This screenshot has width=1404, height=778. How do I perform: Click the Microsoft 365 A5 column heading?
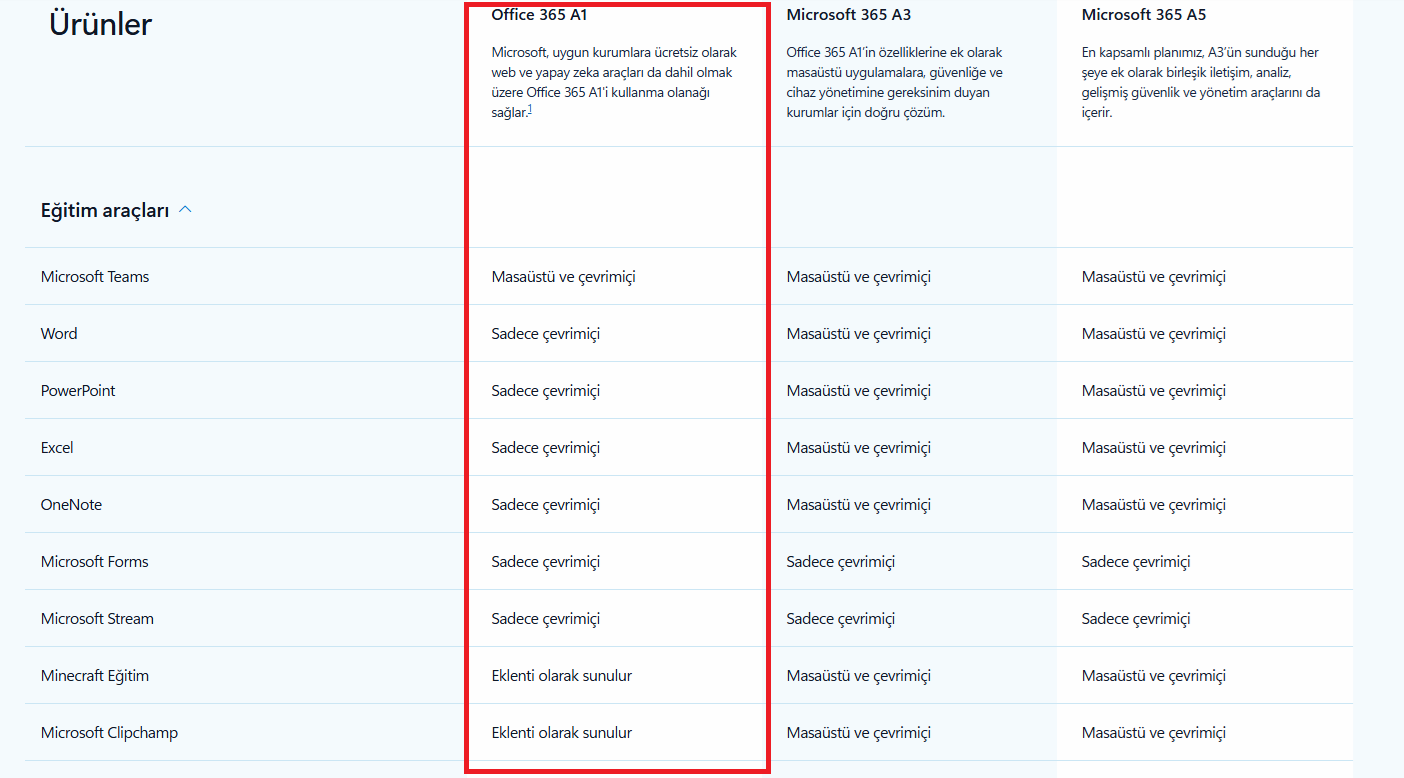[1144, 15]
